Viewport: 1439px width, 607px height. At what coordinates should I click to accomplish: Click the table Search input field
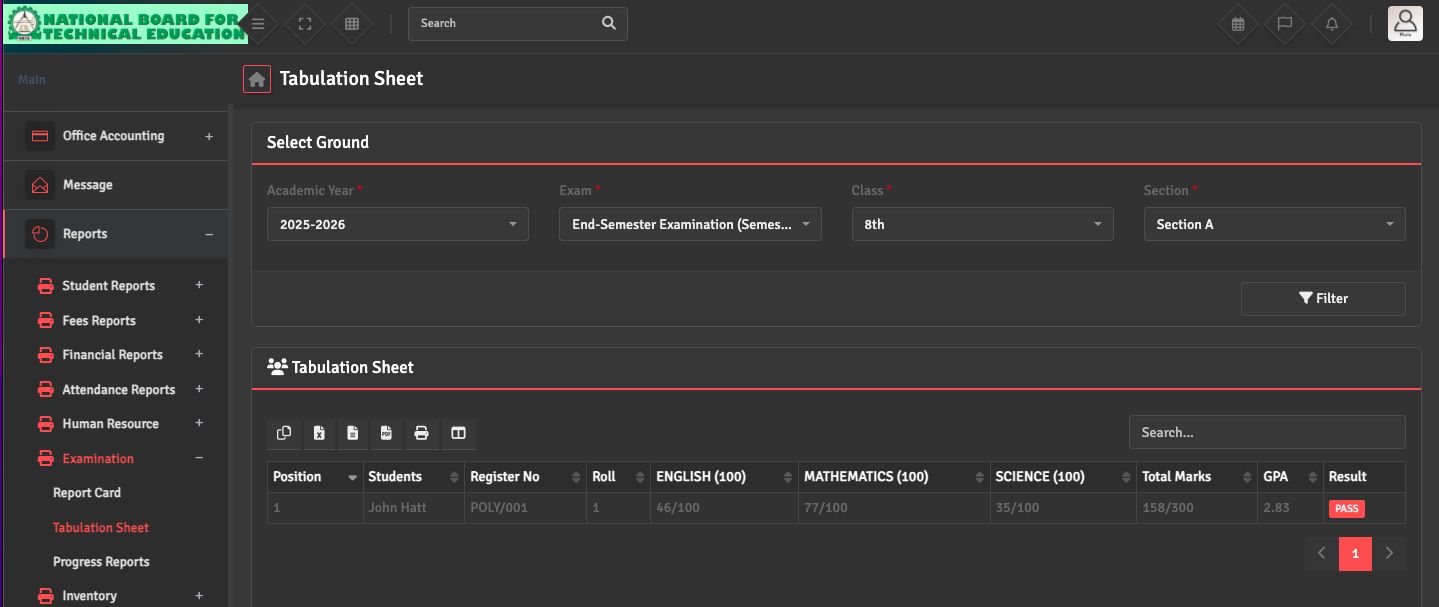(1266, 433)
